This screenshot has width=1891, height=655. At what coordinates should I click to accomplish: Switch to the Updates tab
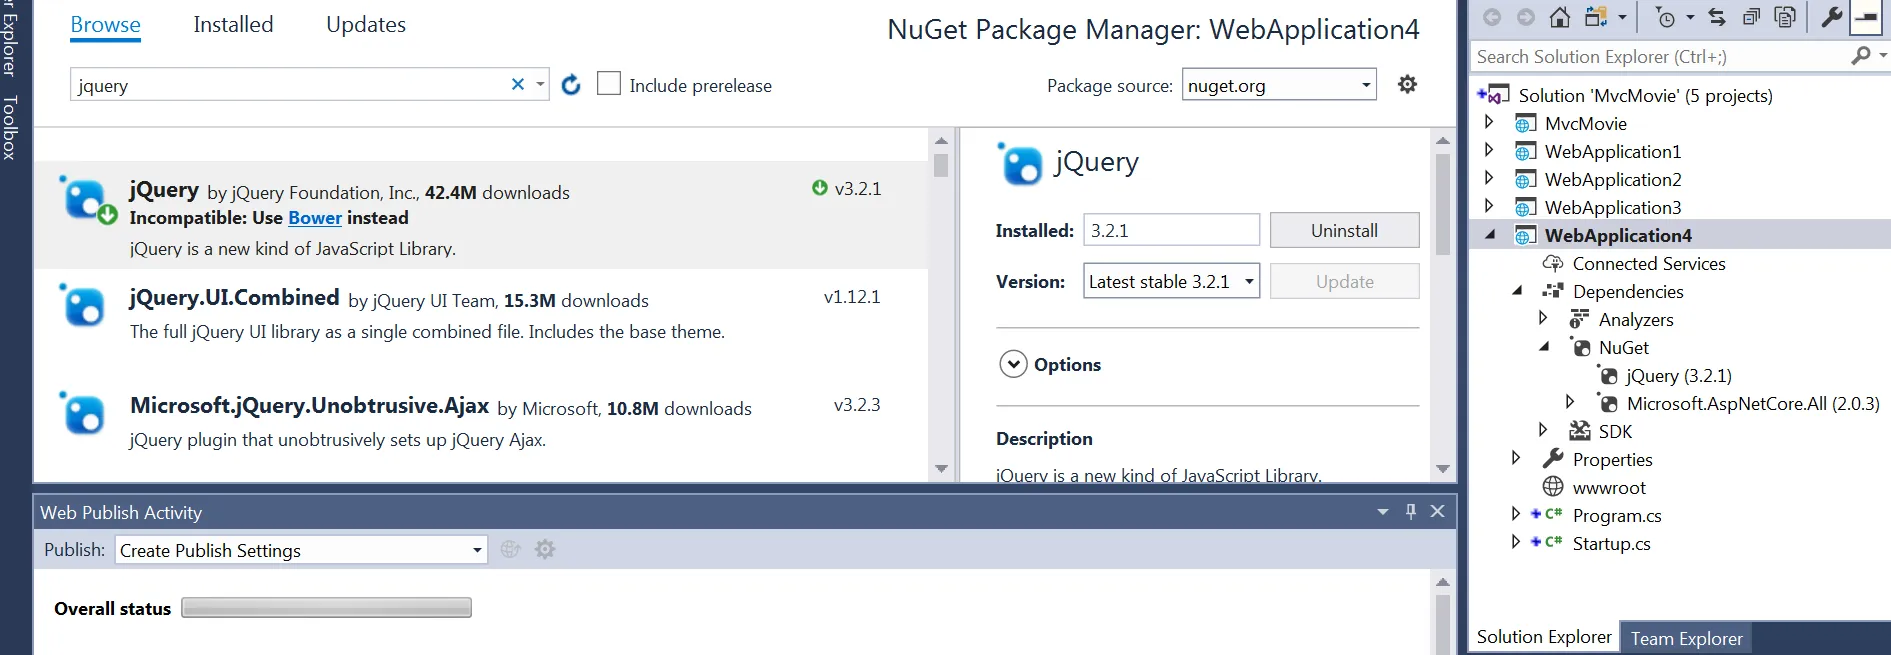coord(366,25)
